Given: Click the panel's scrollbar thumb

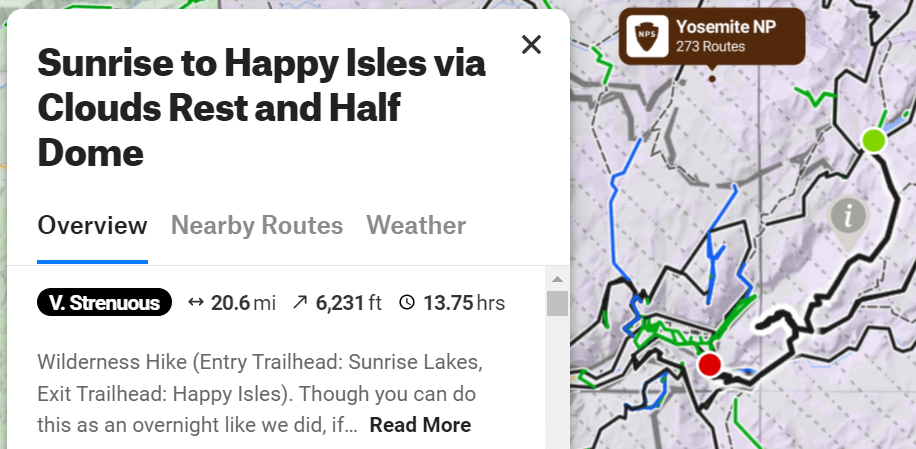Looking at the screenshot, I should pos(557,303).
